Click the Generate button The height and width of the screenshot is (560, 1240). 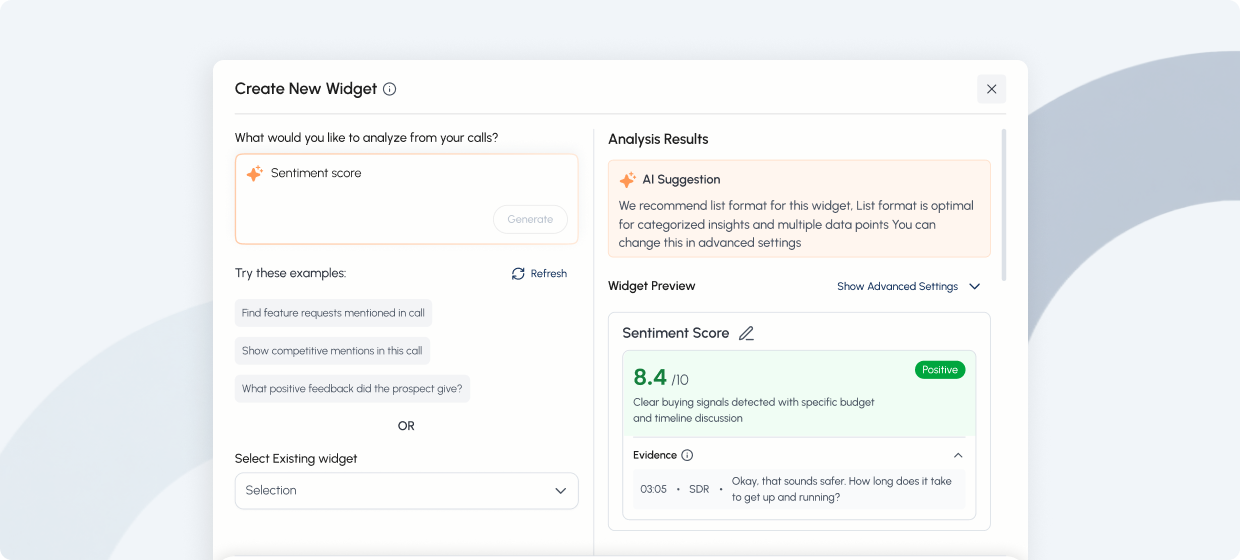coord(530,220)
